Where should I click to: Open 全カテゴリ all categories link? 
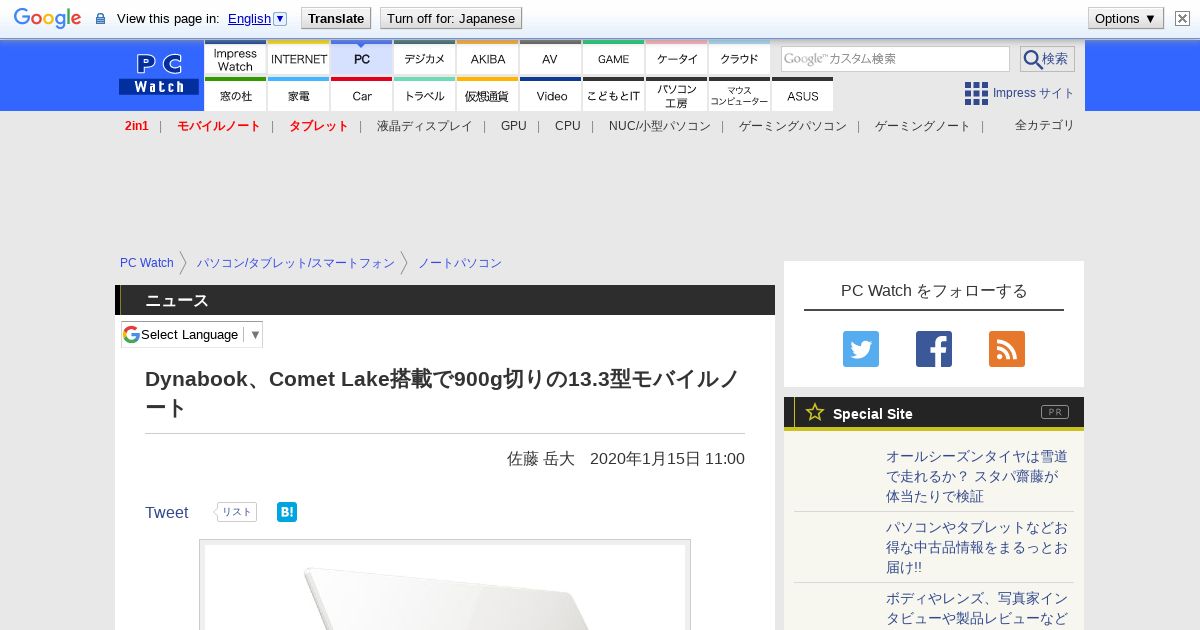[1045, 125]
